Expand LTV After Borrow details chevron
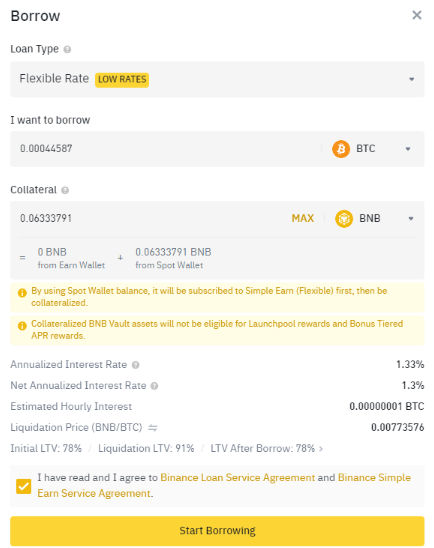The height and width of the screenshot is (548, 434). click(321, 448)
